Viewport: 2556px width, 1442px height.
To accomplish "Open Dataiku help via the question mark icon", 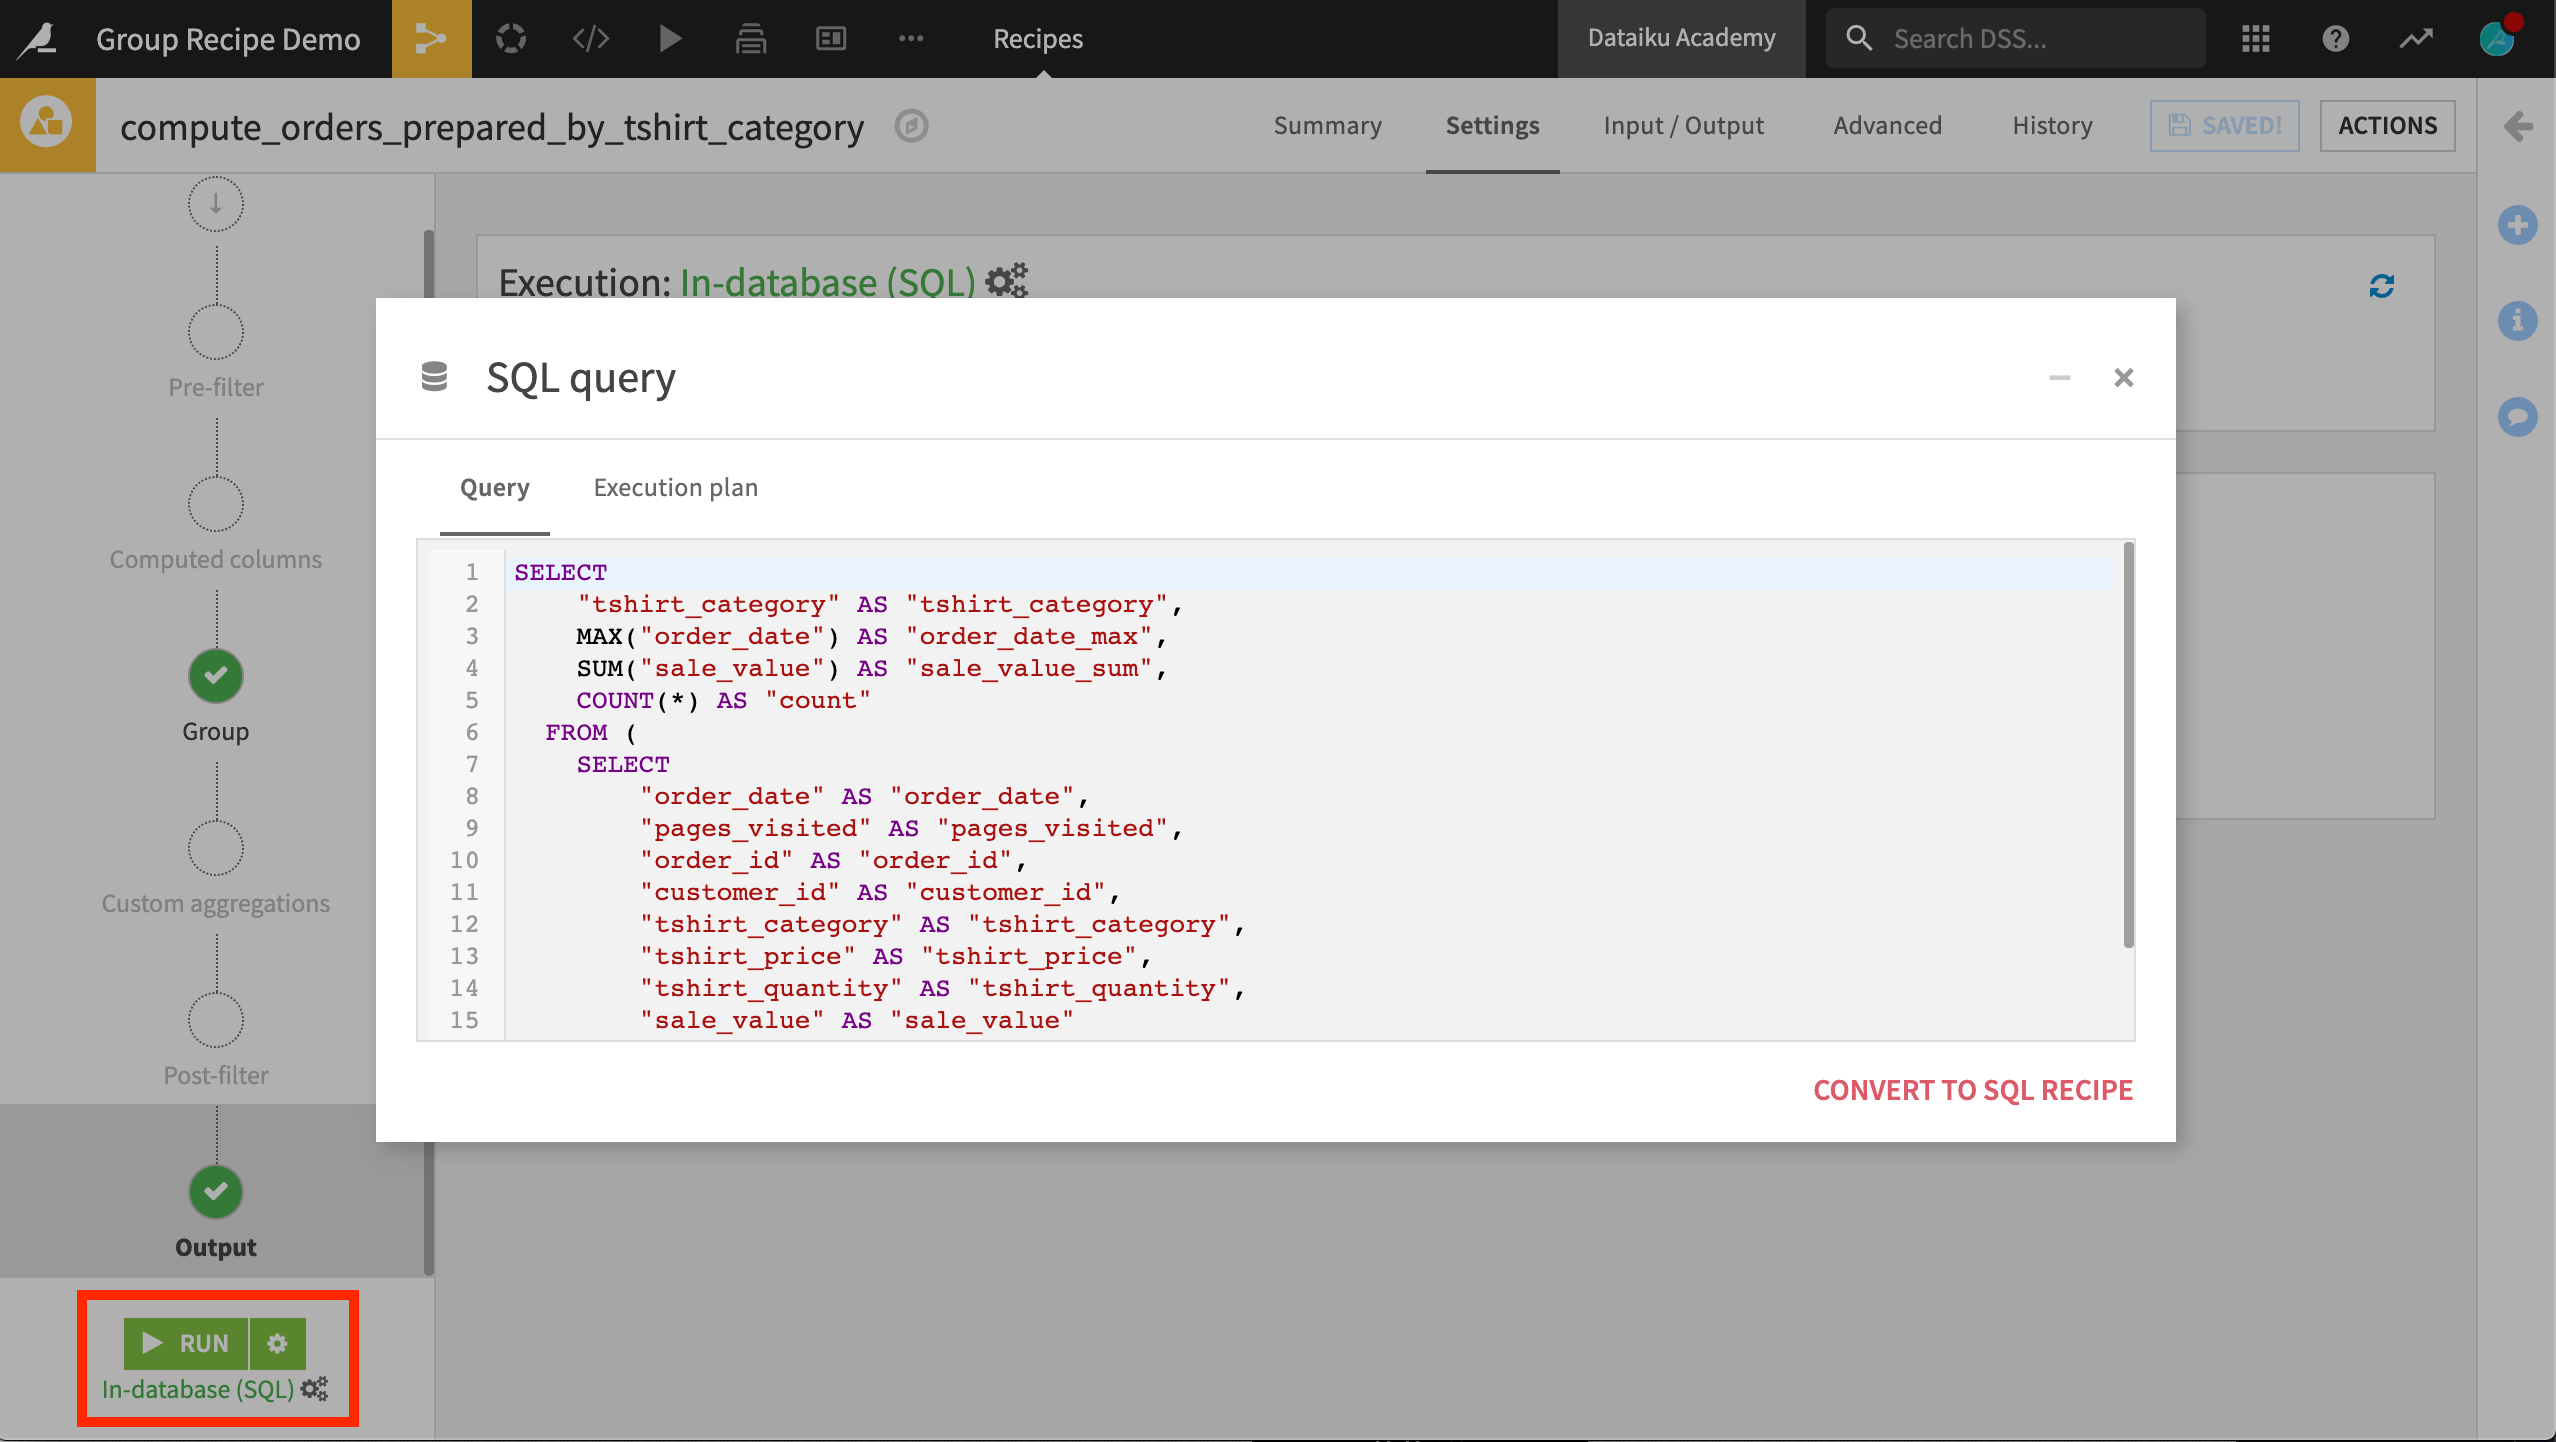I will tap(2335, 39).
